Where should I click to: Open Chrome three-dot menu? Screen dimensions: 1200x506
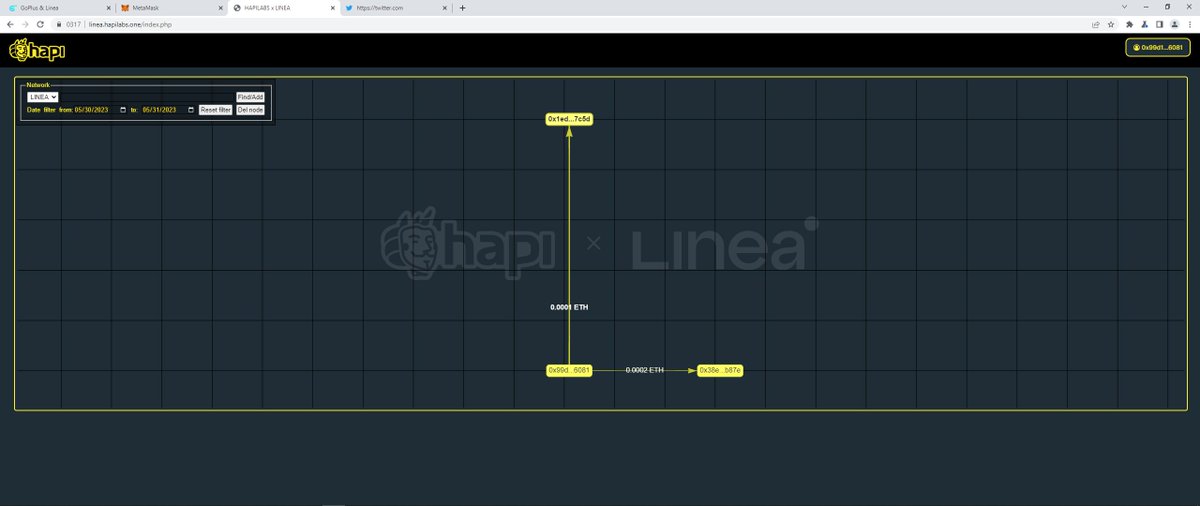tap(1190, 24)
